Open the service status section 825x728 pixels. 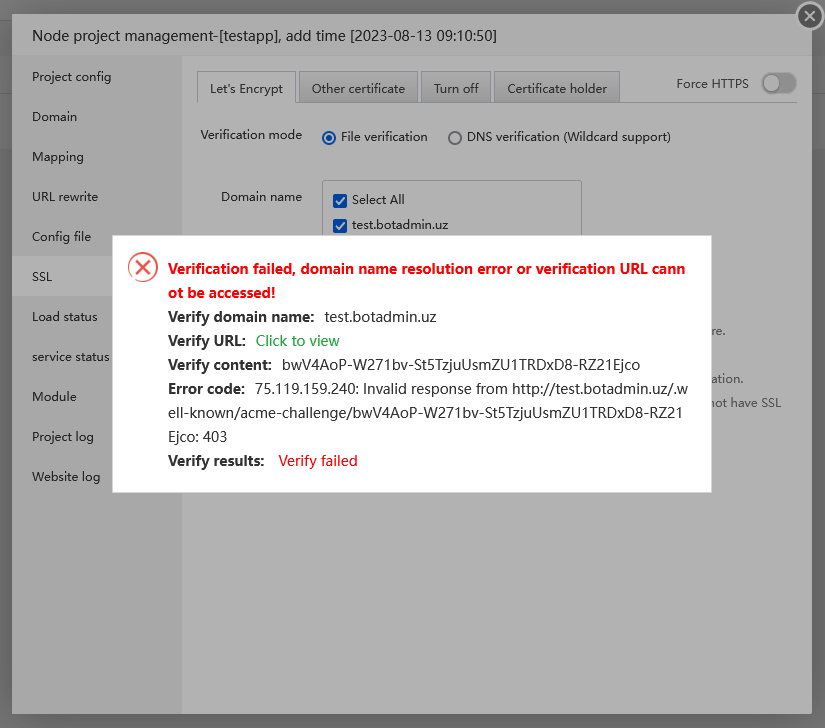pos(71,357)
